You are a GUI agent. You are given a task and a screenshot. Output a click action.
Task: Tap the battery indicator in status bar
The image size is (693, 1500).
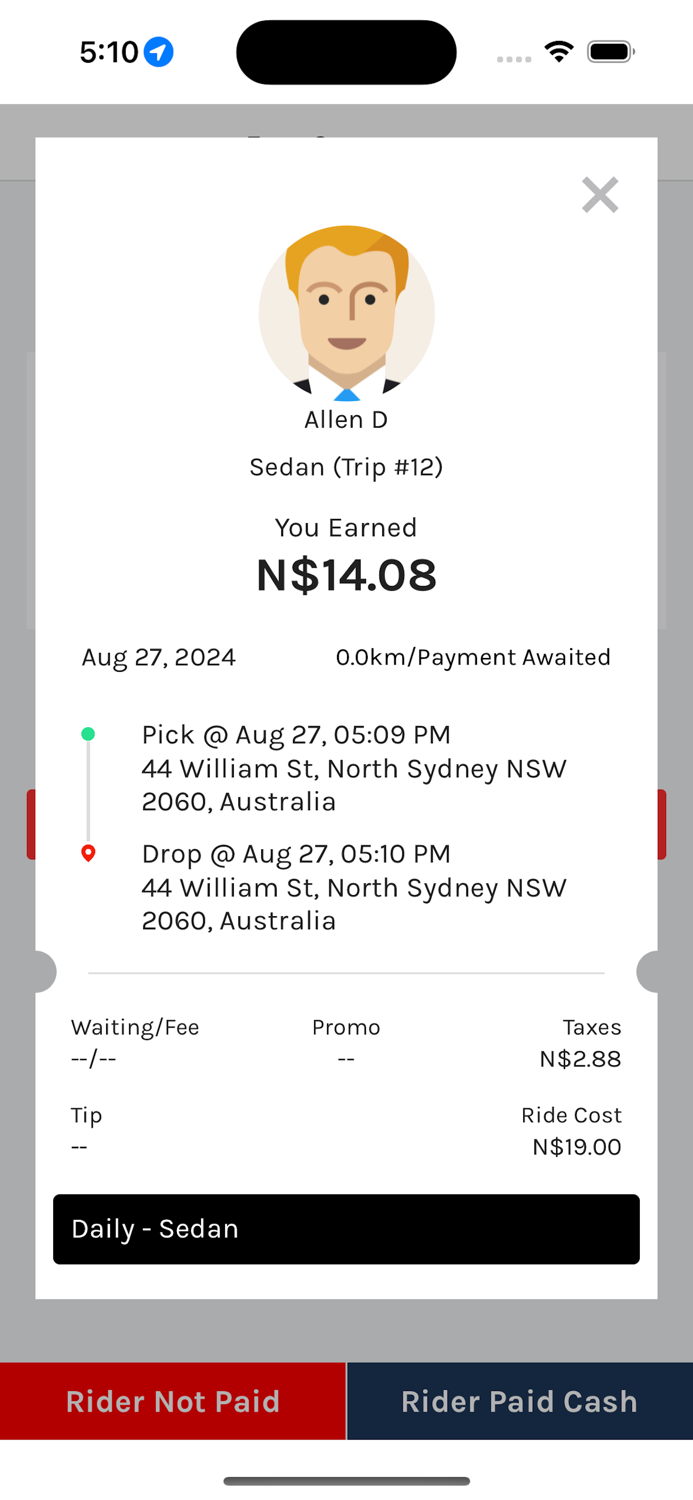610,51
